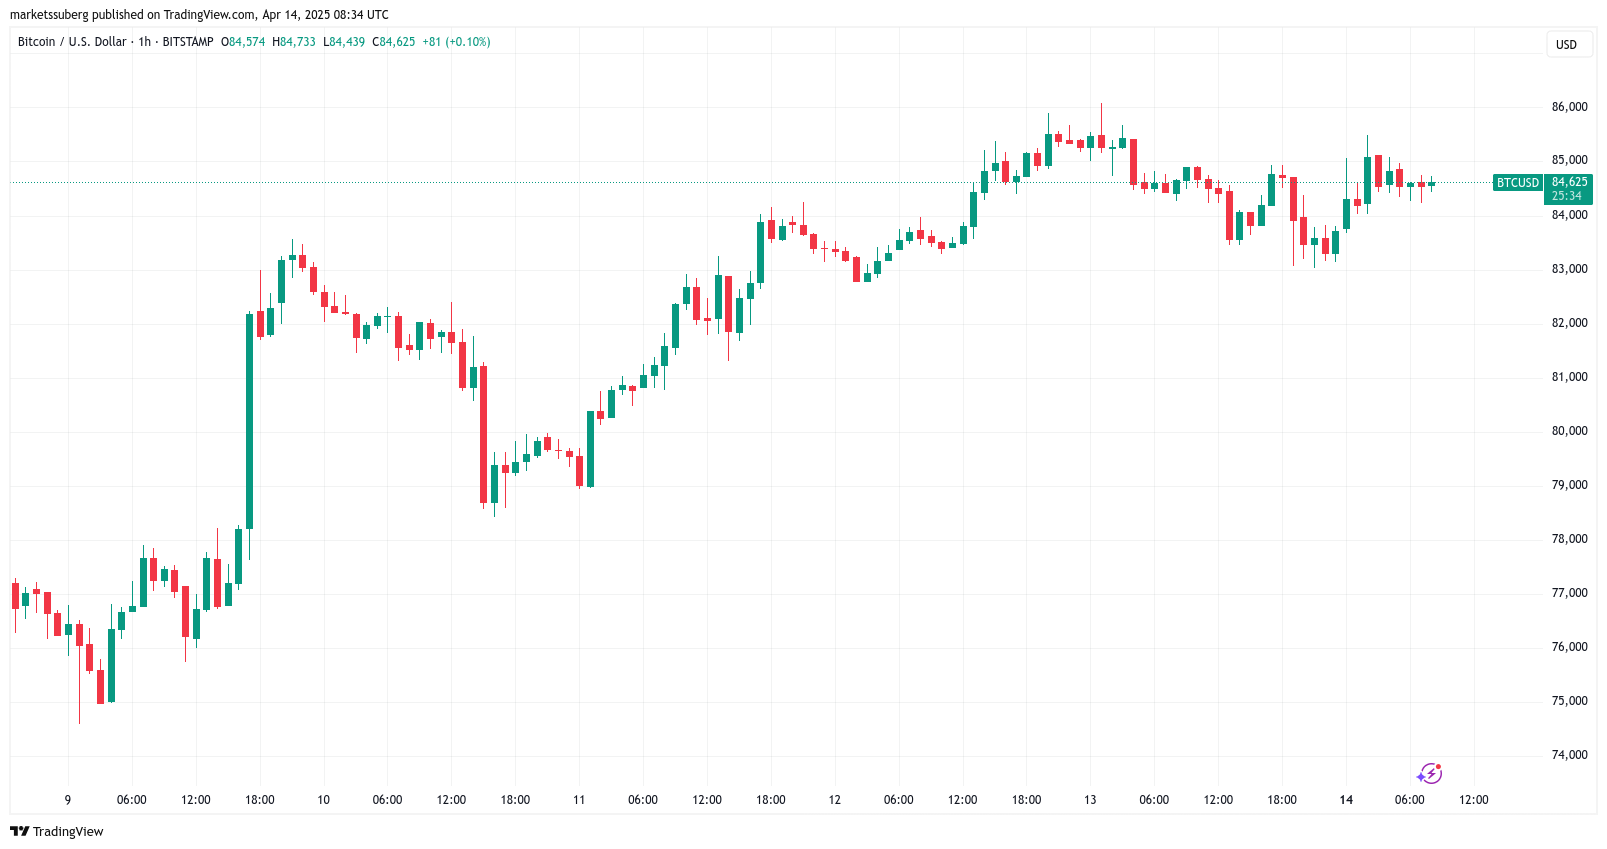Click the 86,000 price axis label
The height and width of the screenshot is (849, 1607).
[1569, 107]
